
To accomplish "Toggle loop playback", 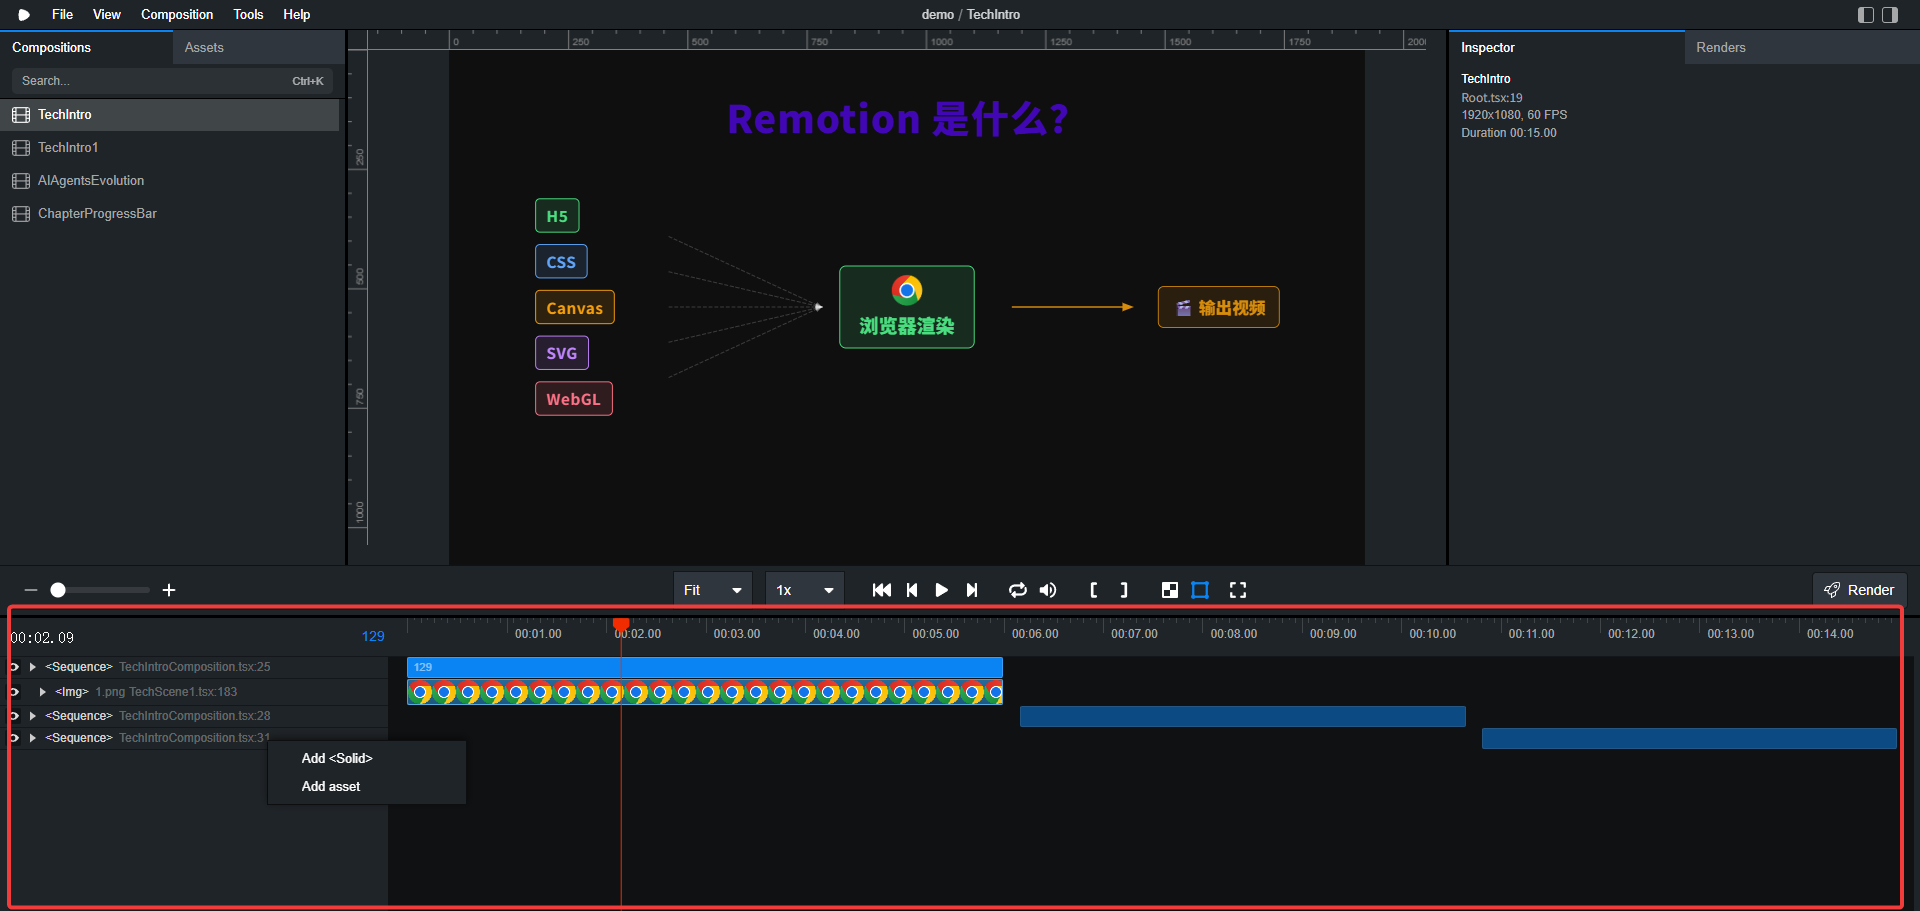I will coord(1018,590).
